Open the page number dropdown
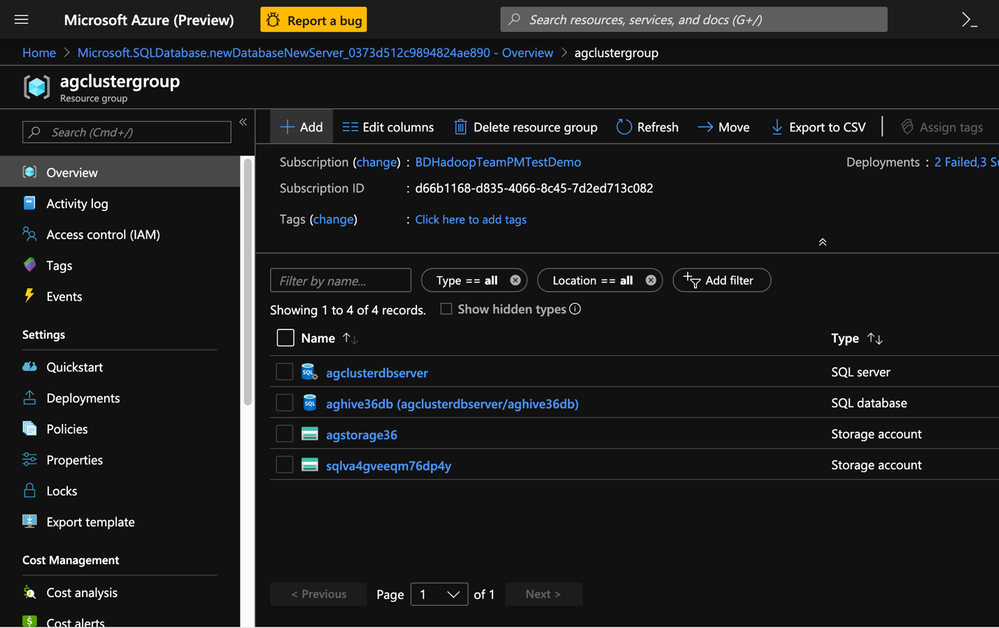Image resolution: width=999 pixels, height=628 pixels. tap(439, 594)
